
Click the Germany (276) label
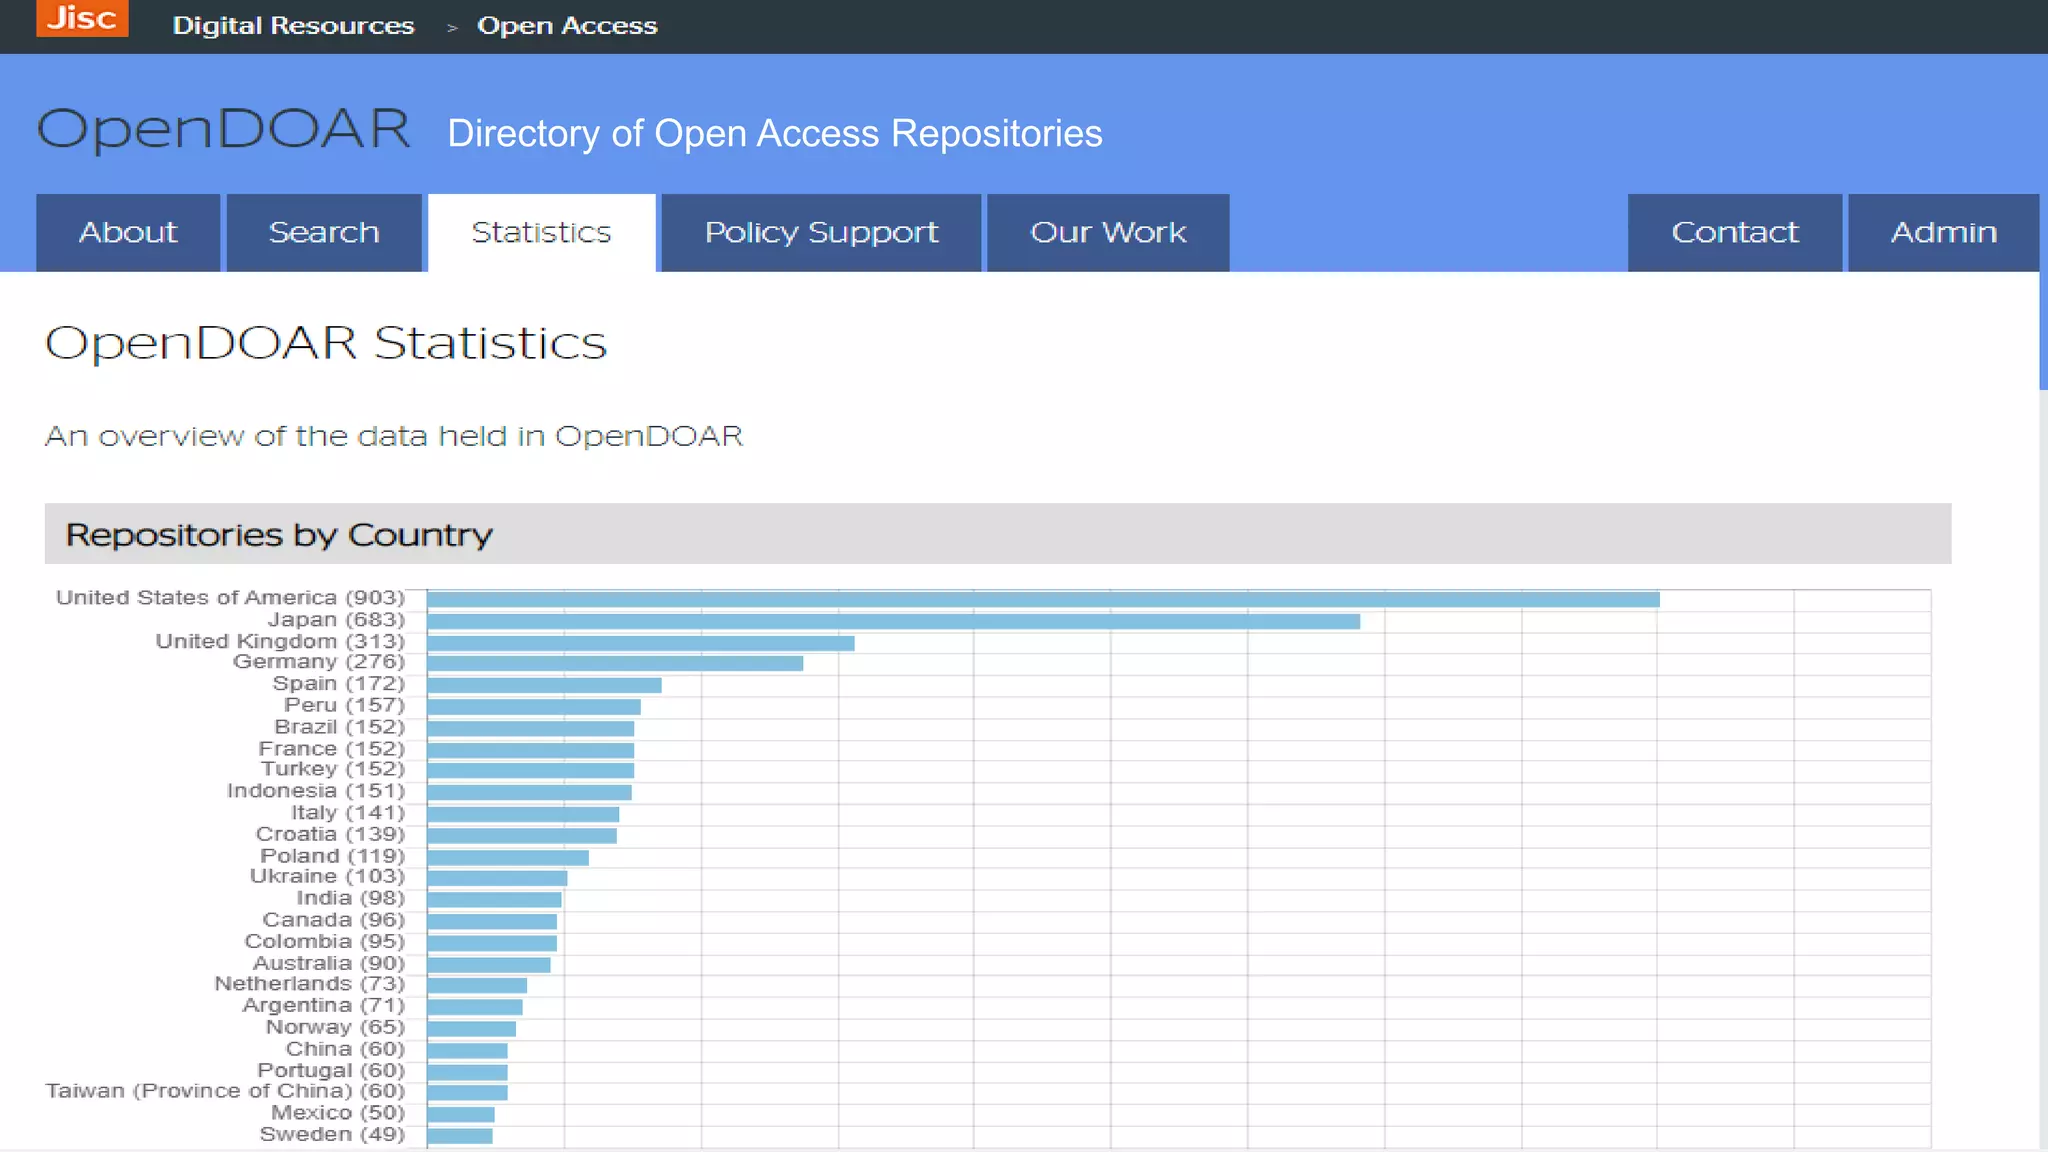[319, 662]
